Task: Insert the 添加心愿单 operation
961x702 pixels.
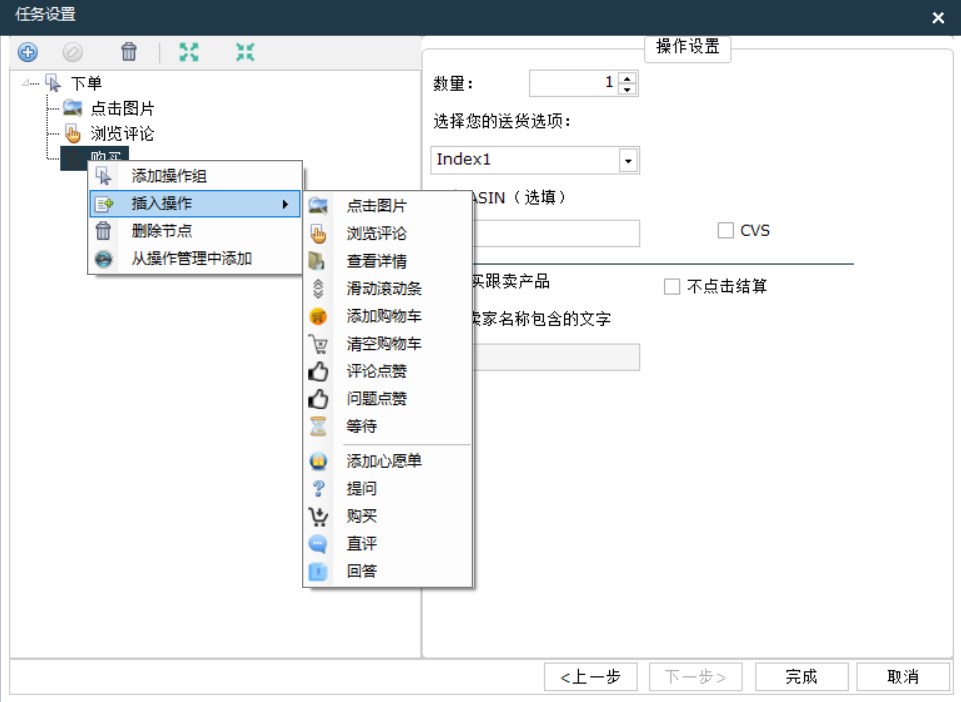Action: 388,461
